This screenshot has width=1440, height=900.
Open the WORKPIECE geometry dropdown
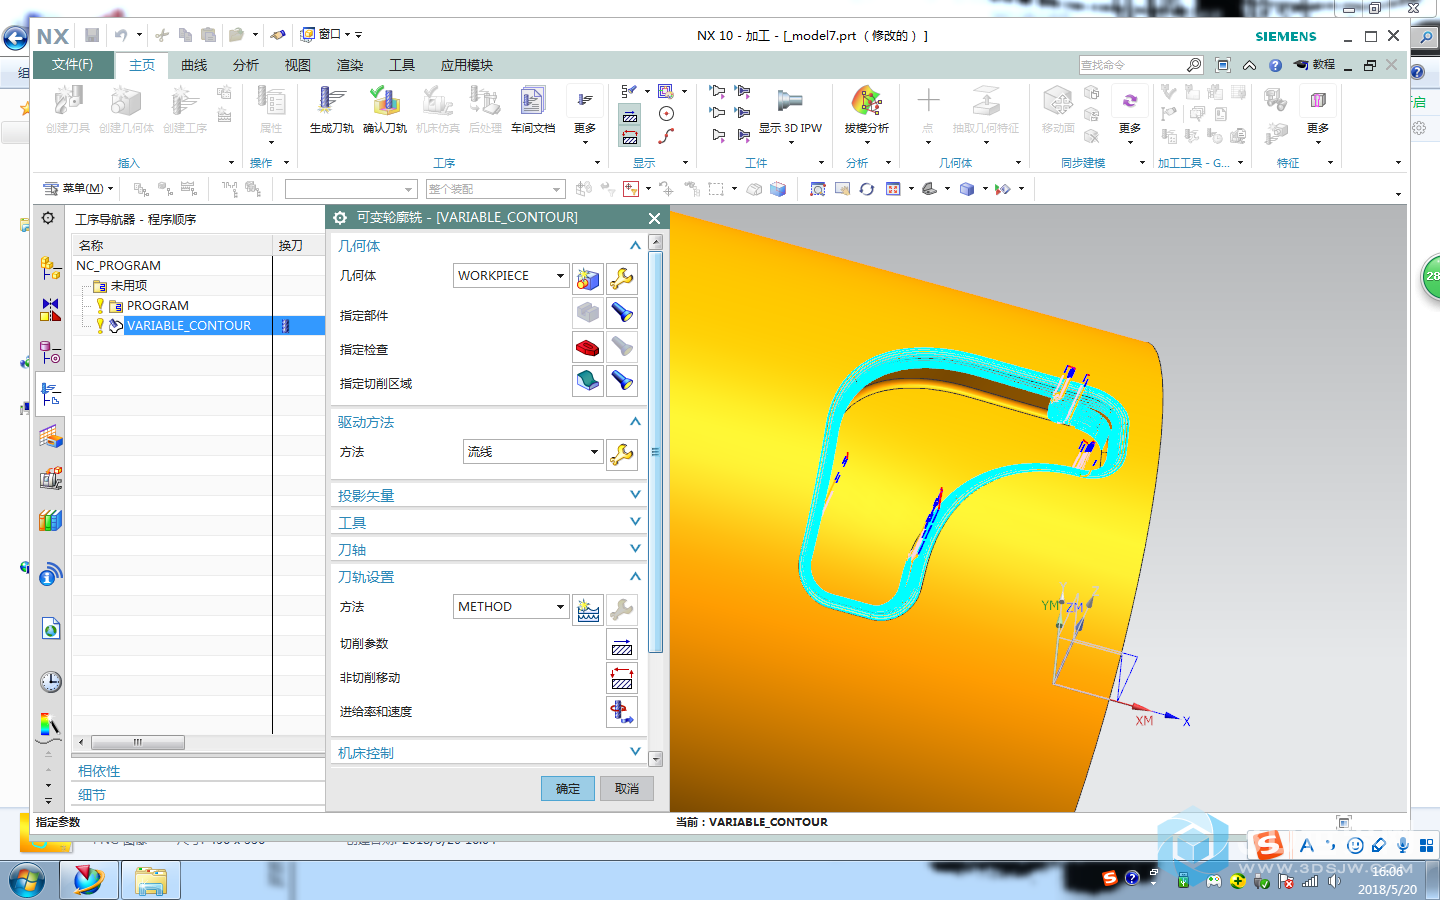click(560, 276)
